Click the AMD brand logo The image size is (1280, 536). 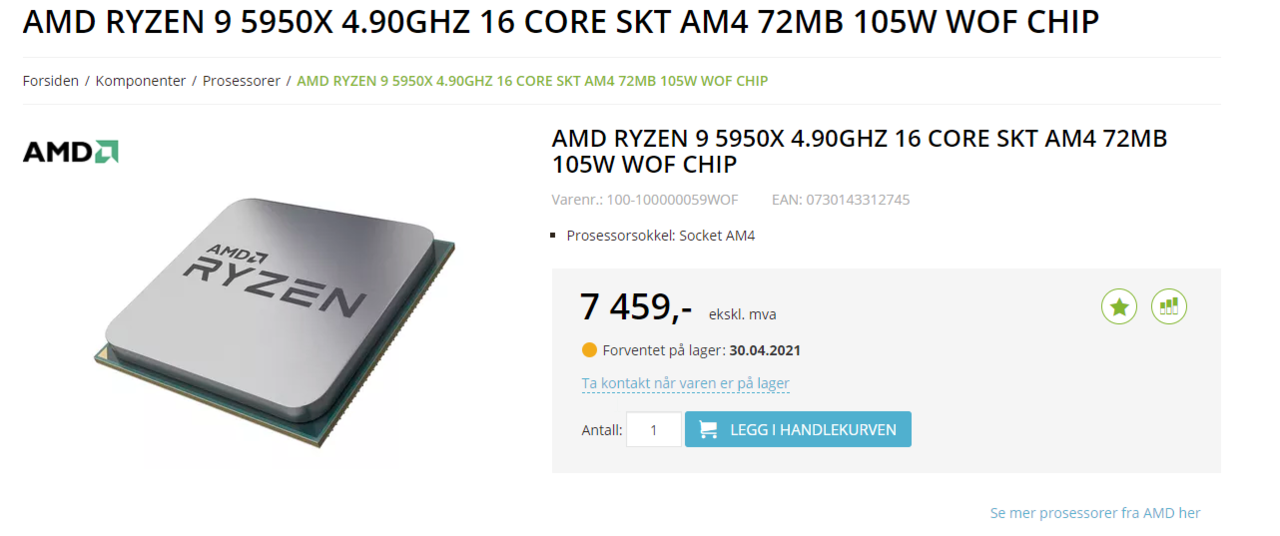71,152
